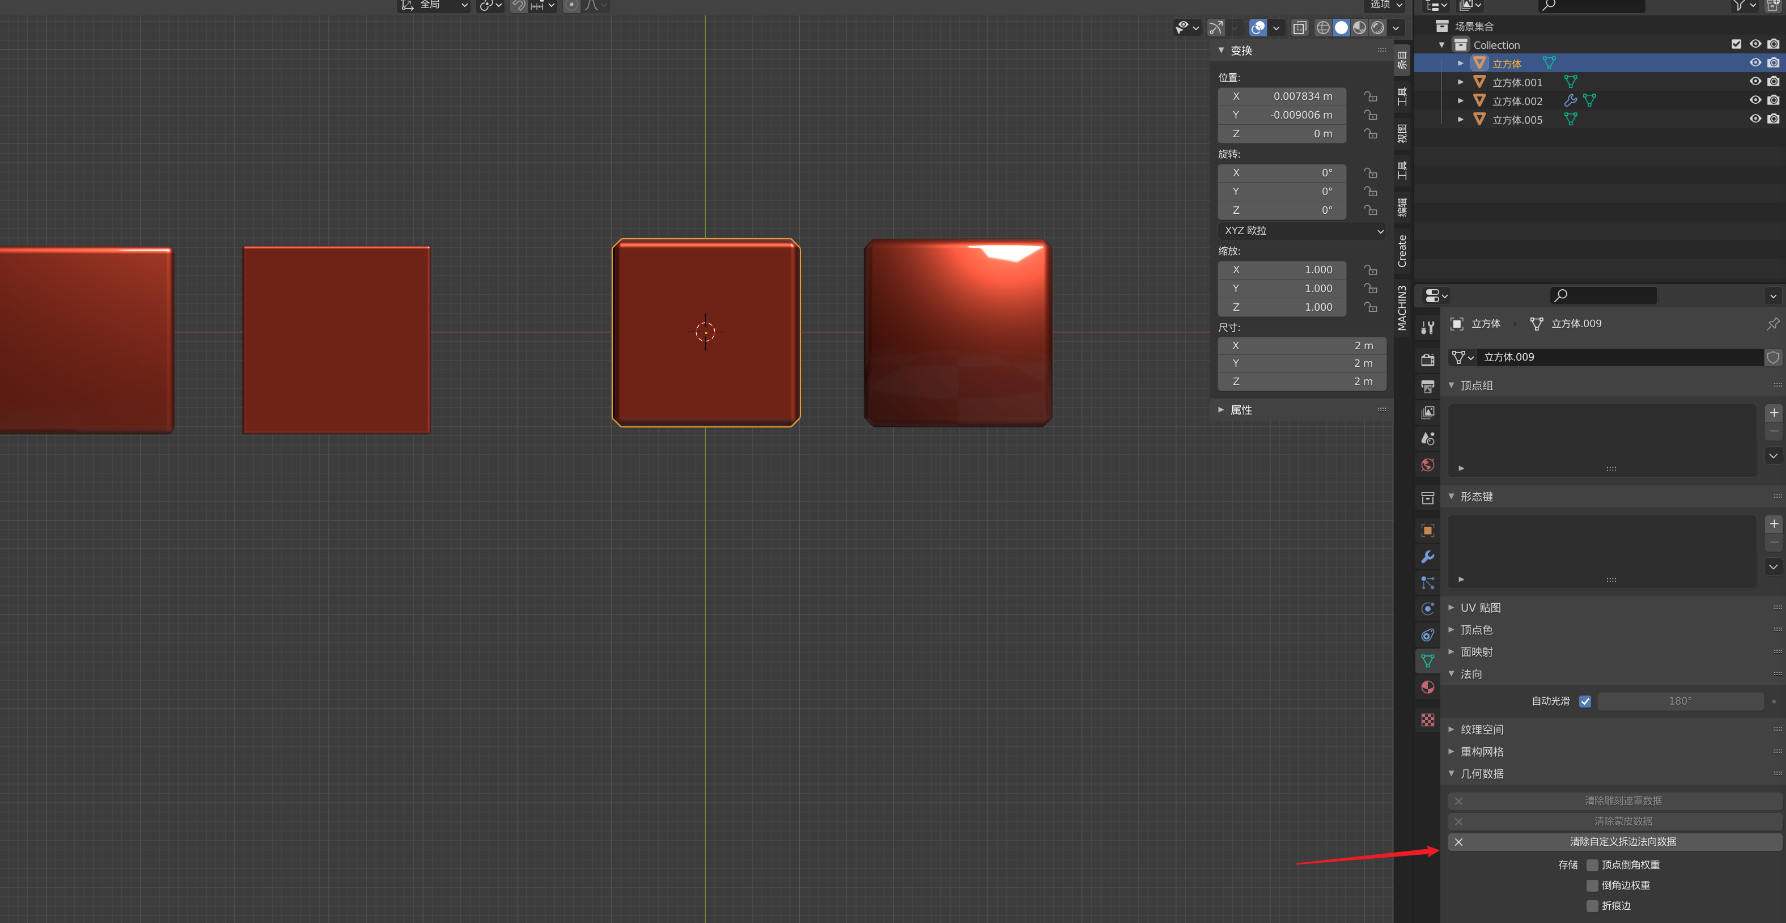Open the World properties tab

(1427, 465)
